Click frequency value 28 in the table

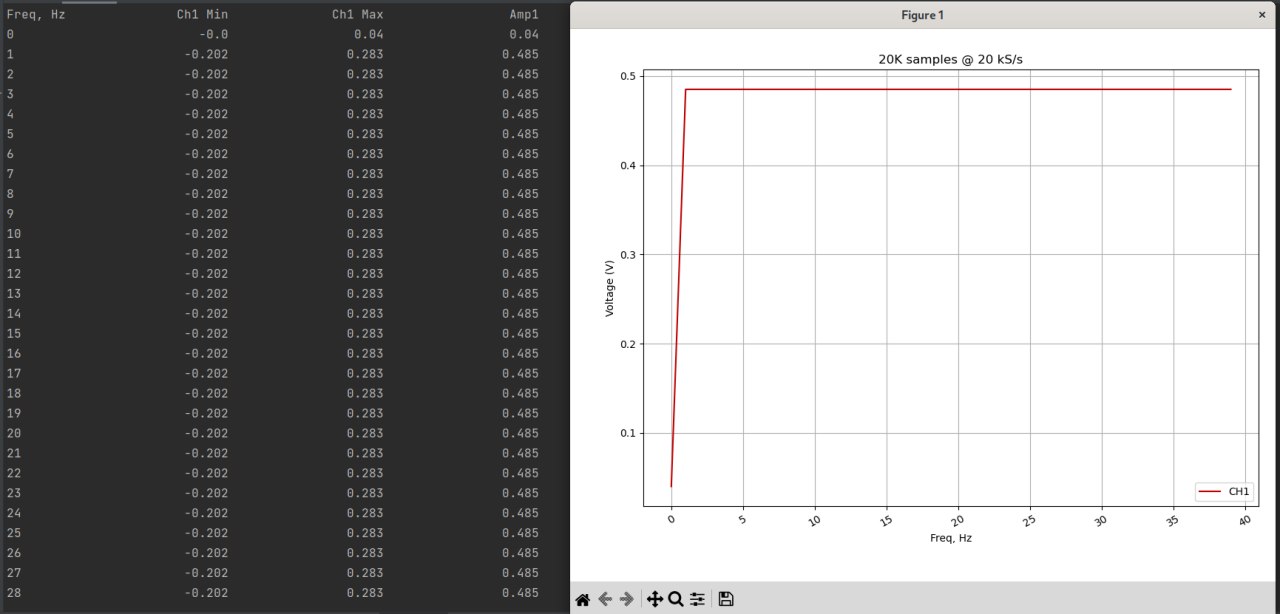(x=14, y=593)
